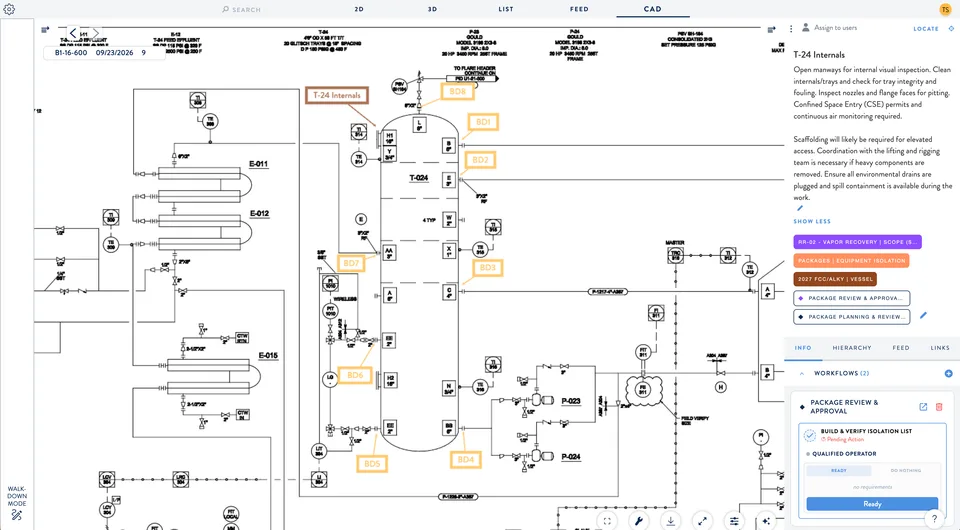Click the T-24 Internals panel title
Viewport: 960px width, 530px height.
tap(819, 54)
